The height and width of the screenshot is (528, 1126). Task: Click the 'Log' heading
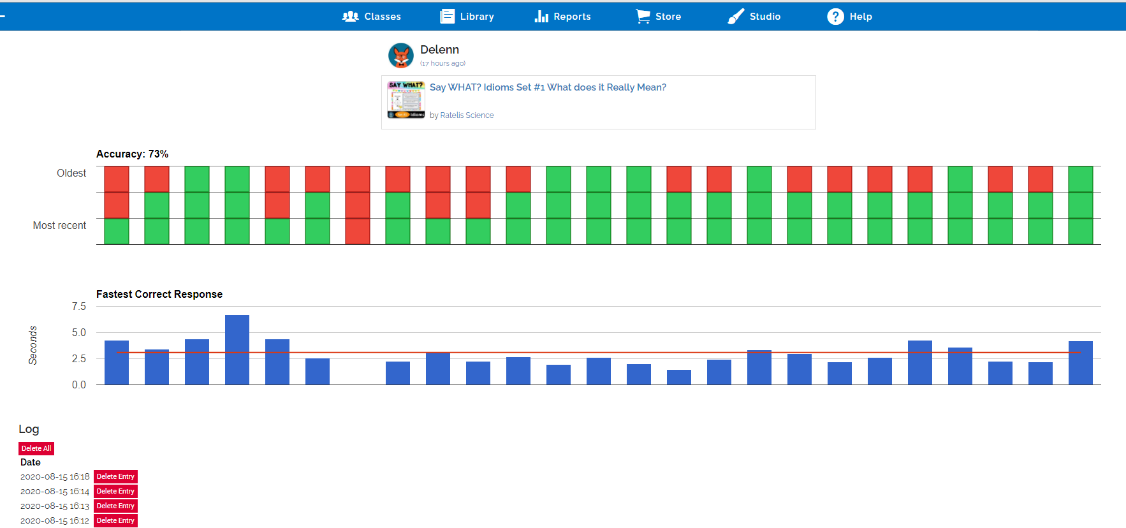29,429
